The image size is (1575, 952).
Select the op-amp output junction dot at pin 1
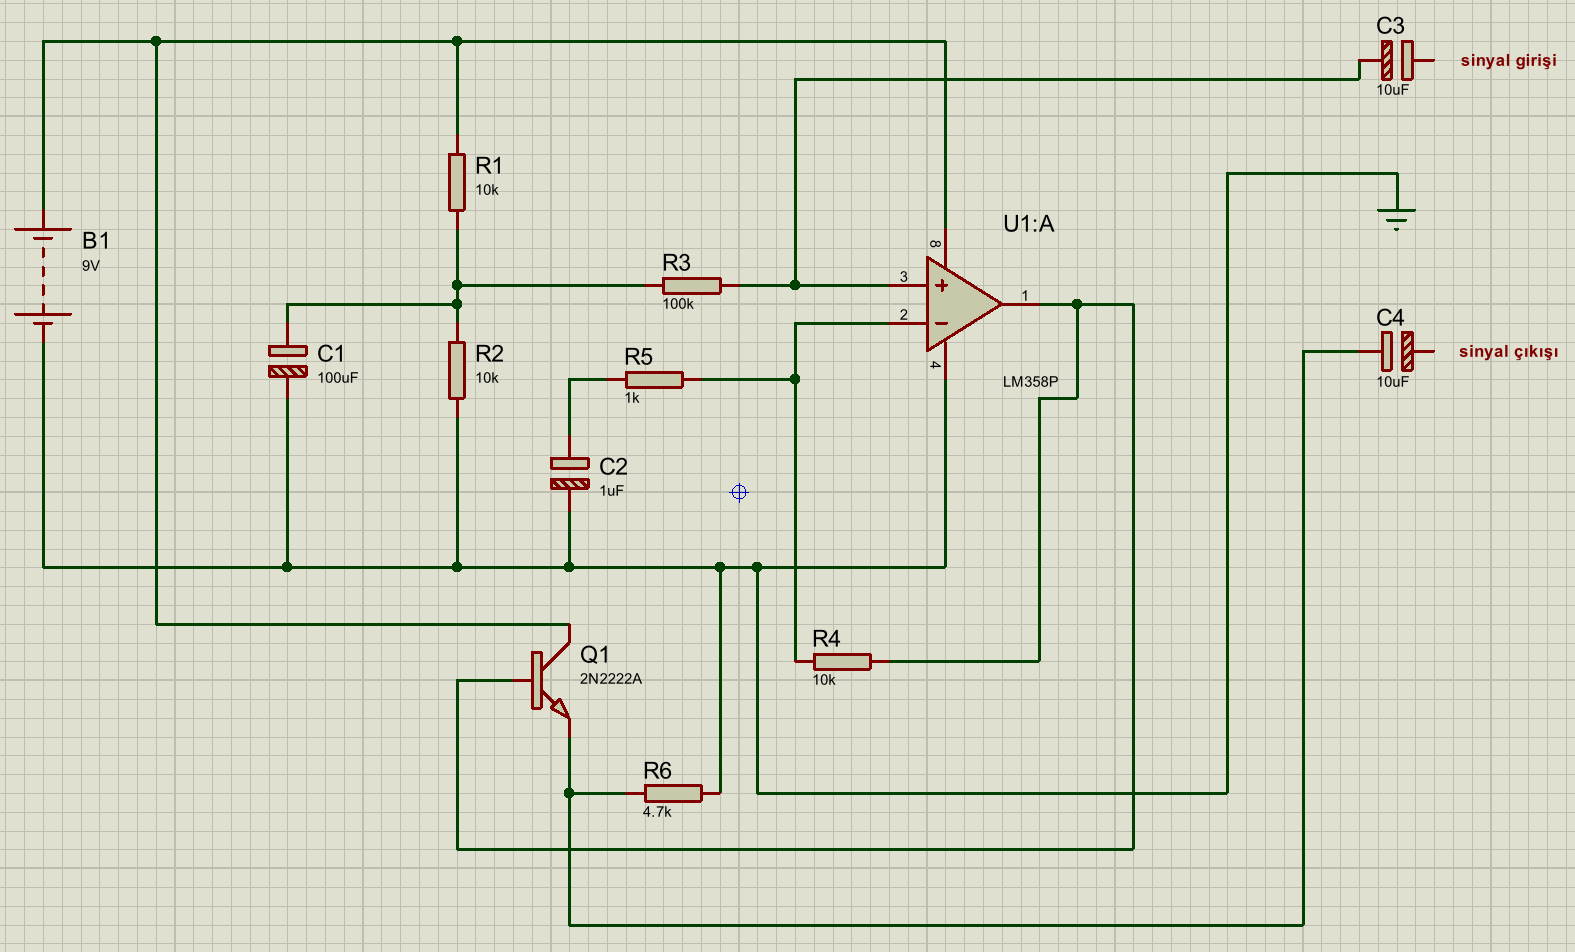click(1077, 304)
